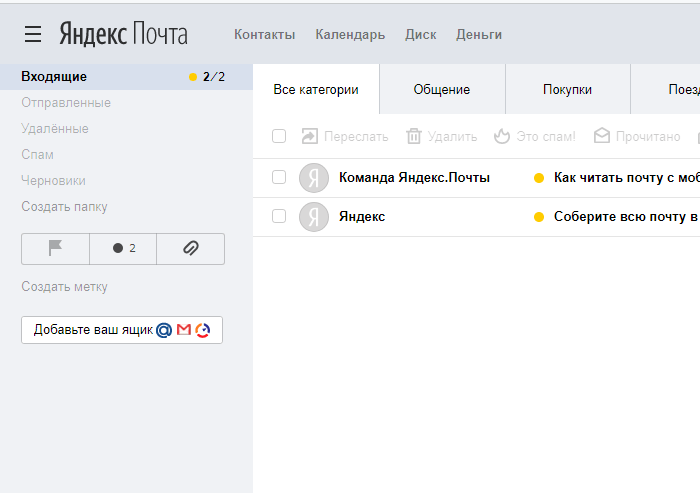Open the Спам folder

tap(38, 155)
